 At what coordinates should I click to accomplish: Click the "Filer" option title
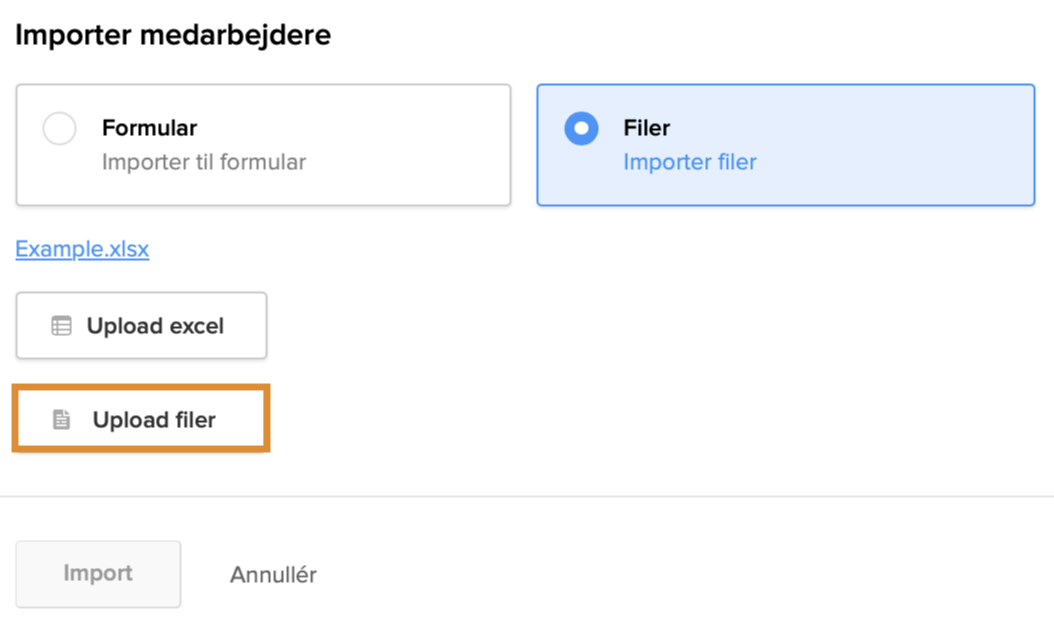(646, 128)
